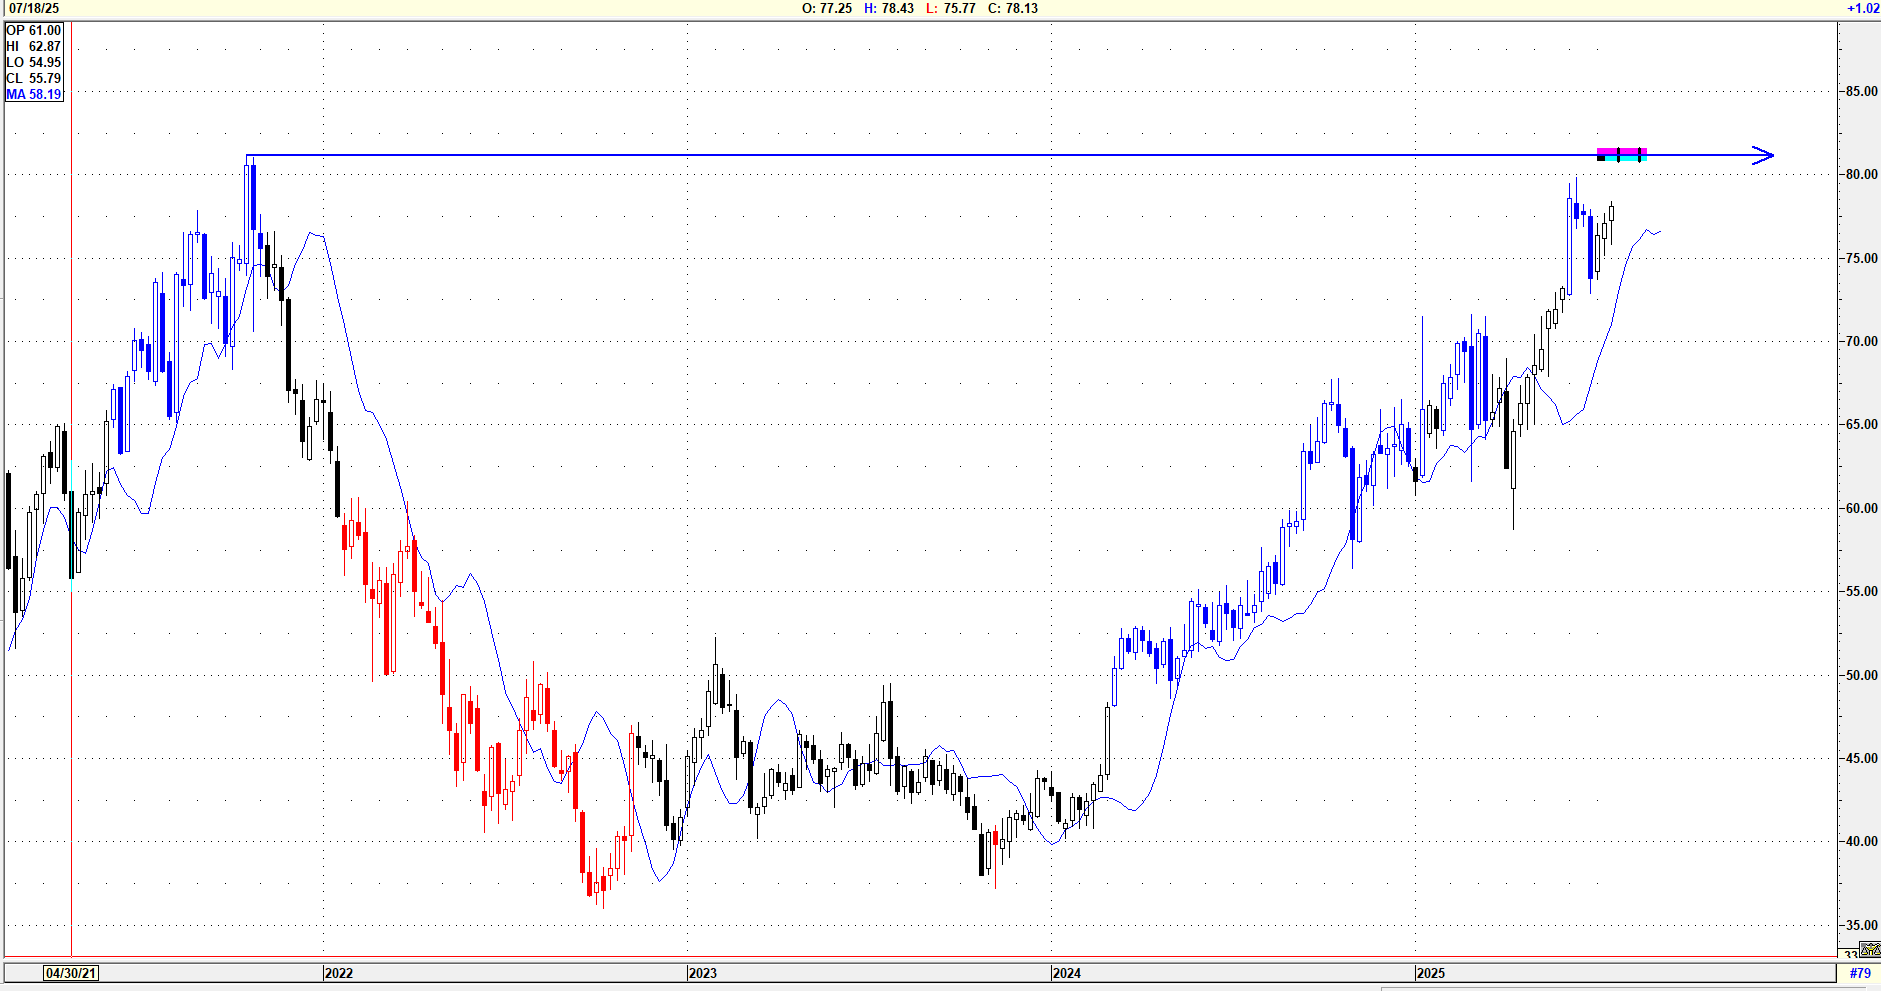Click the header low value L: 75.77

[951, 8]
